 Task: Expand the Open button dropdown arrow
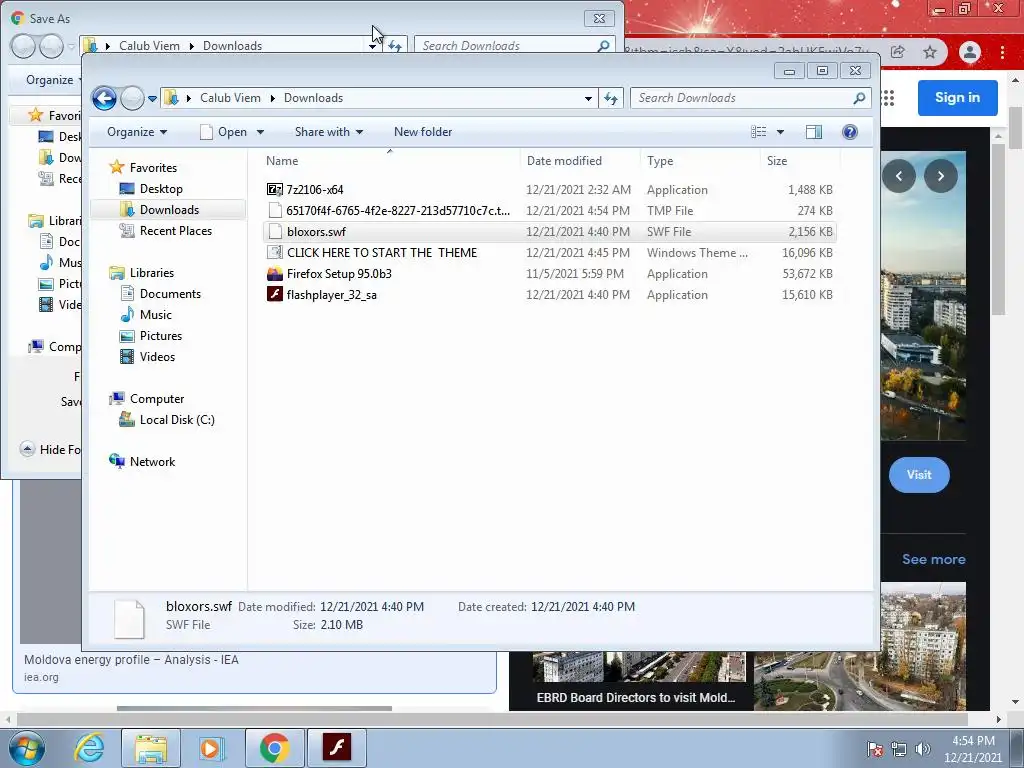click(x=260, y=132)
